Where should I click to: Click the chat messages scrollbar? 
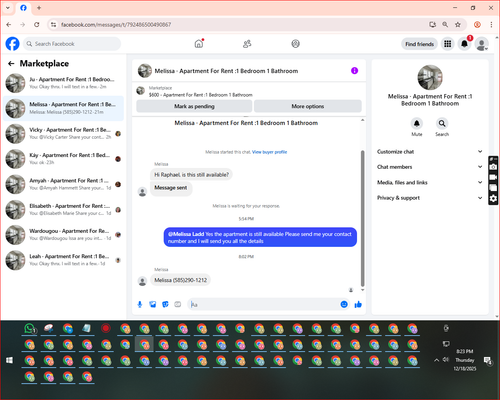(363, 218)
